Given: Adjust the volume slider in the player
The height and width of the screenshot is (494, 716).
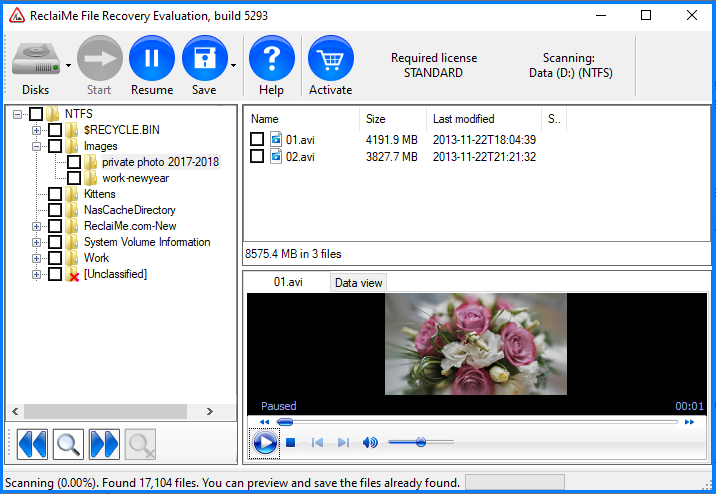Looking at the screenshot, I should point(420,442).
